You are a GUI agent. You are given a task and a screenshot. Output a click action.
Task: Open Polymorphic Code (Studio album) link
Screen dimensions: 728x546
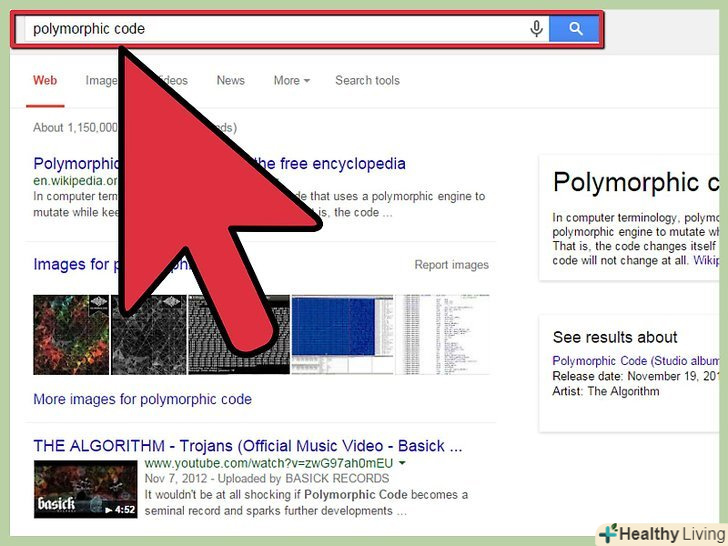pos(635,361)
